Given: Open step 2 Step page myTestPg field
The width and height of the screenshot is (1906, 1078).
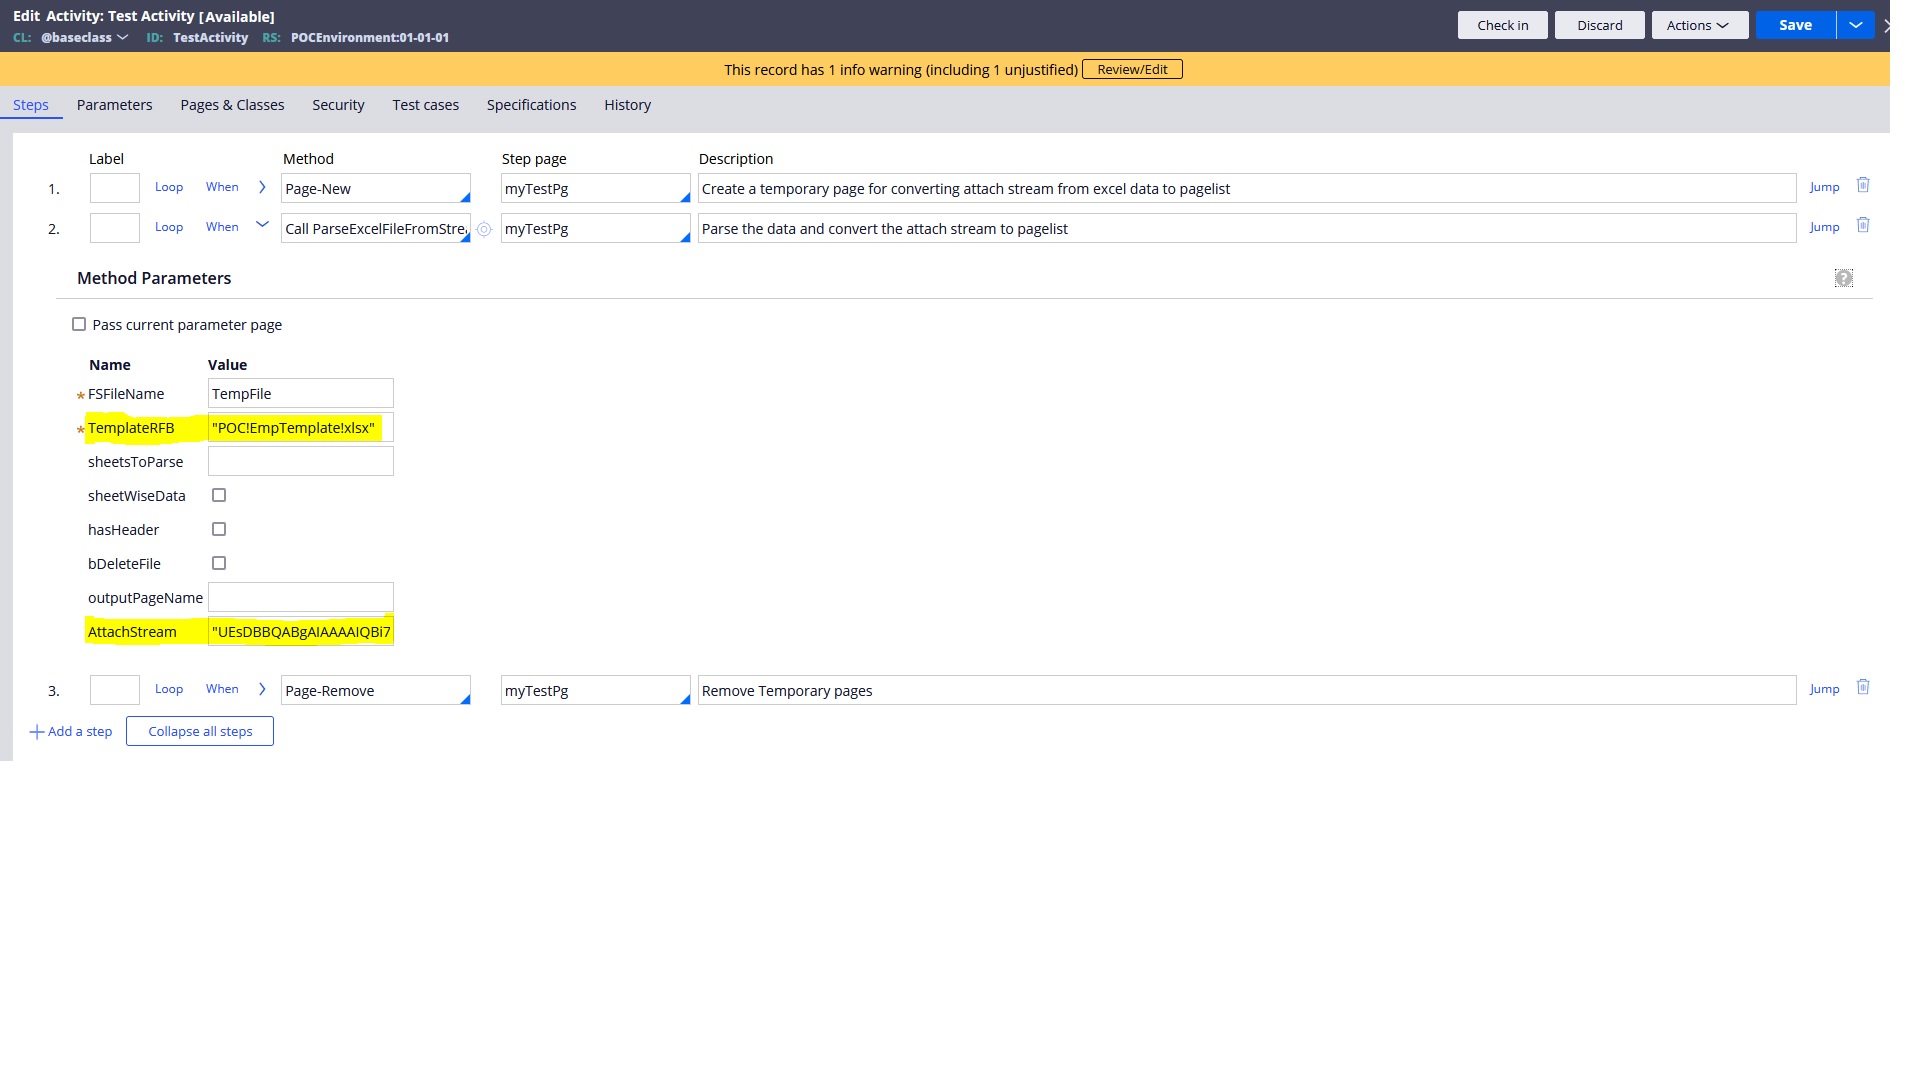Looking at the screenshot, I should click(596, 229).
